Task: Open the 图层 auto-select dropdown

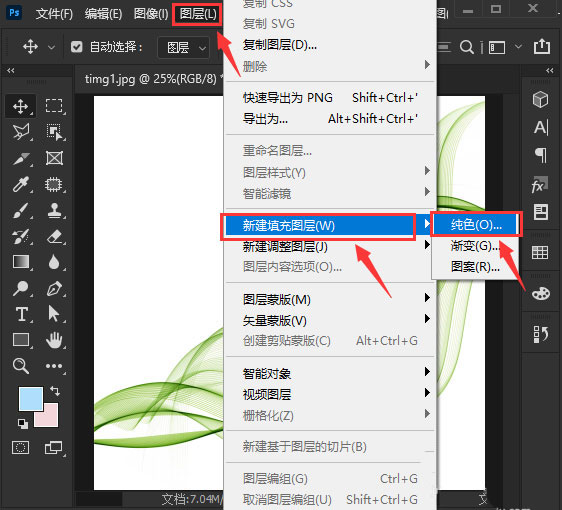Action: coord(184,47)
